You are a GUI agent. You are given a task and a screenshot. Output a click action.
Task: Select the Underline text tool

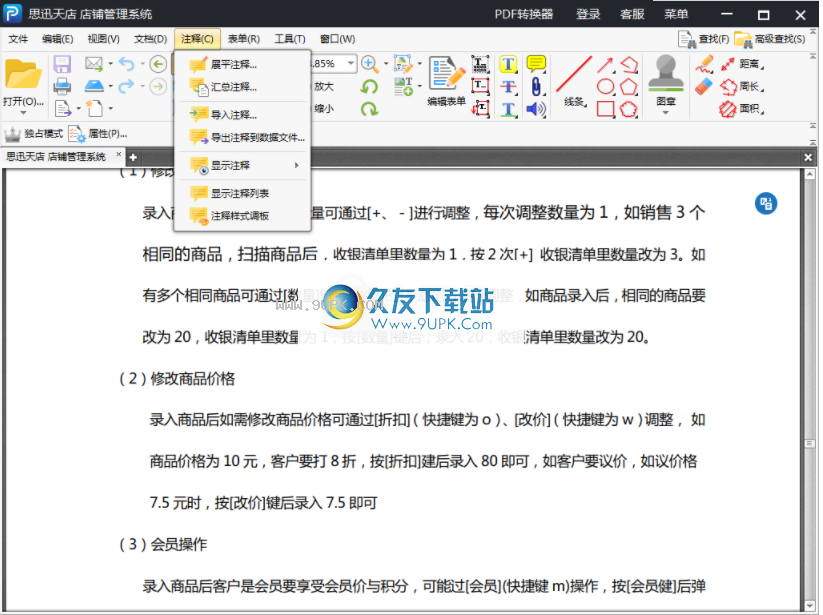coord(508,109)
